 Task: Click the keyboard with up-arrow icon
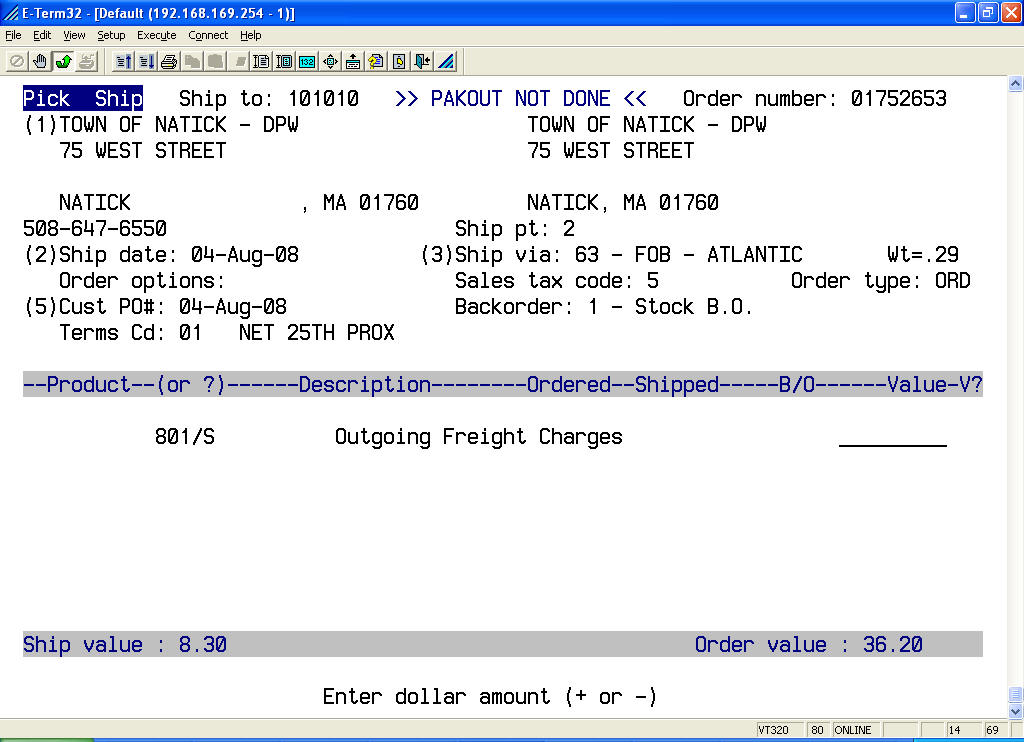[x=353, y=61]
